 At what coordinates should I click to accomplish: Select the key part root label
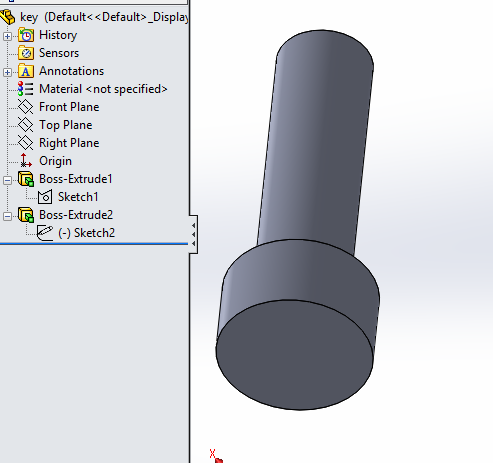coord(104,17)
